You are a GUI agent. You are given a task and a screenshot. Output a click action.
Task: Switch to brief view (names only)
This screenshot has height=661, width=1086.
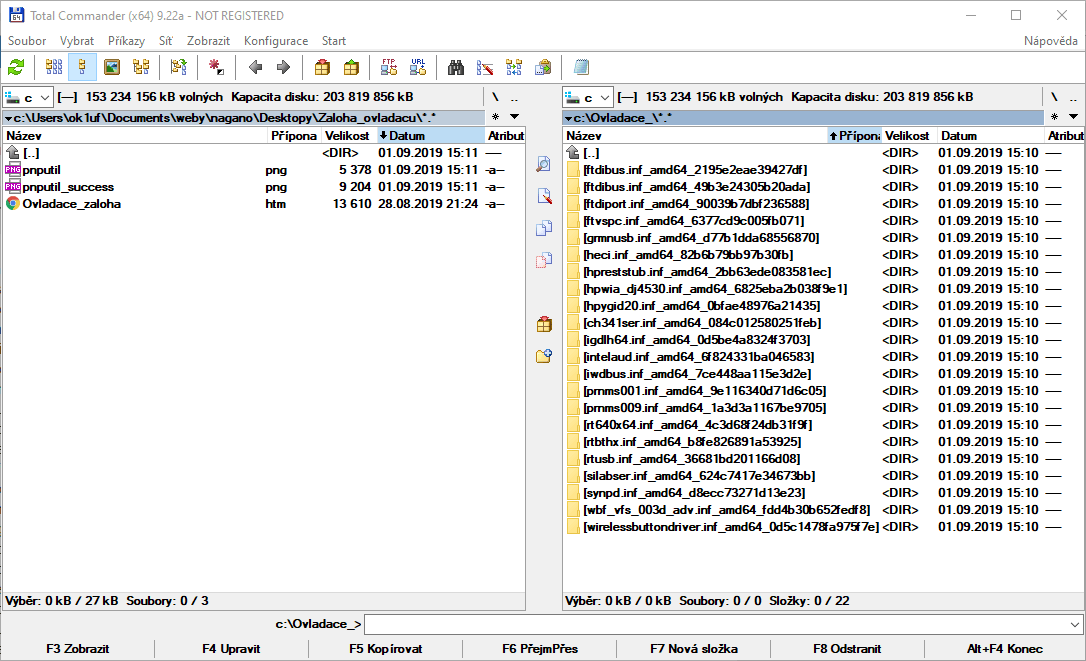[x=54, y=68]
